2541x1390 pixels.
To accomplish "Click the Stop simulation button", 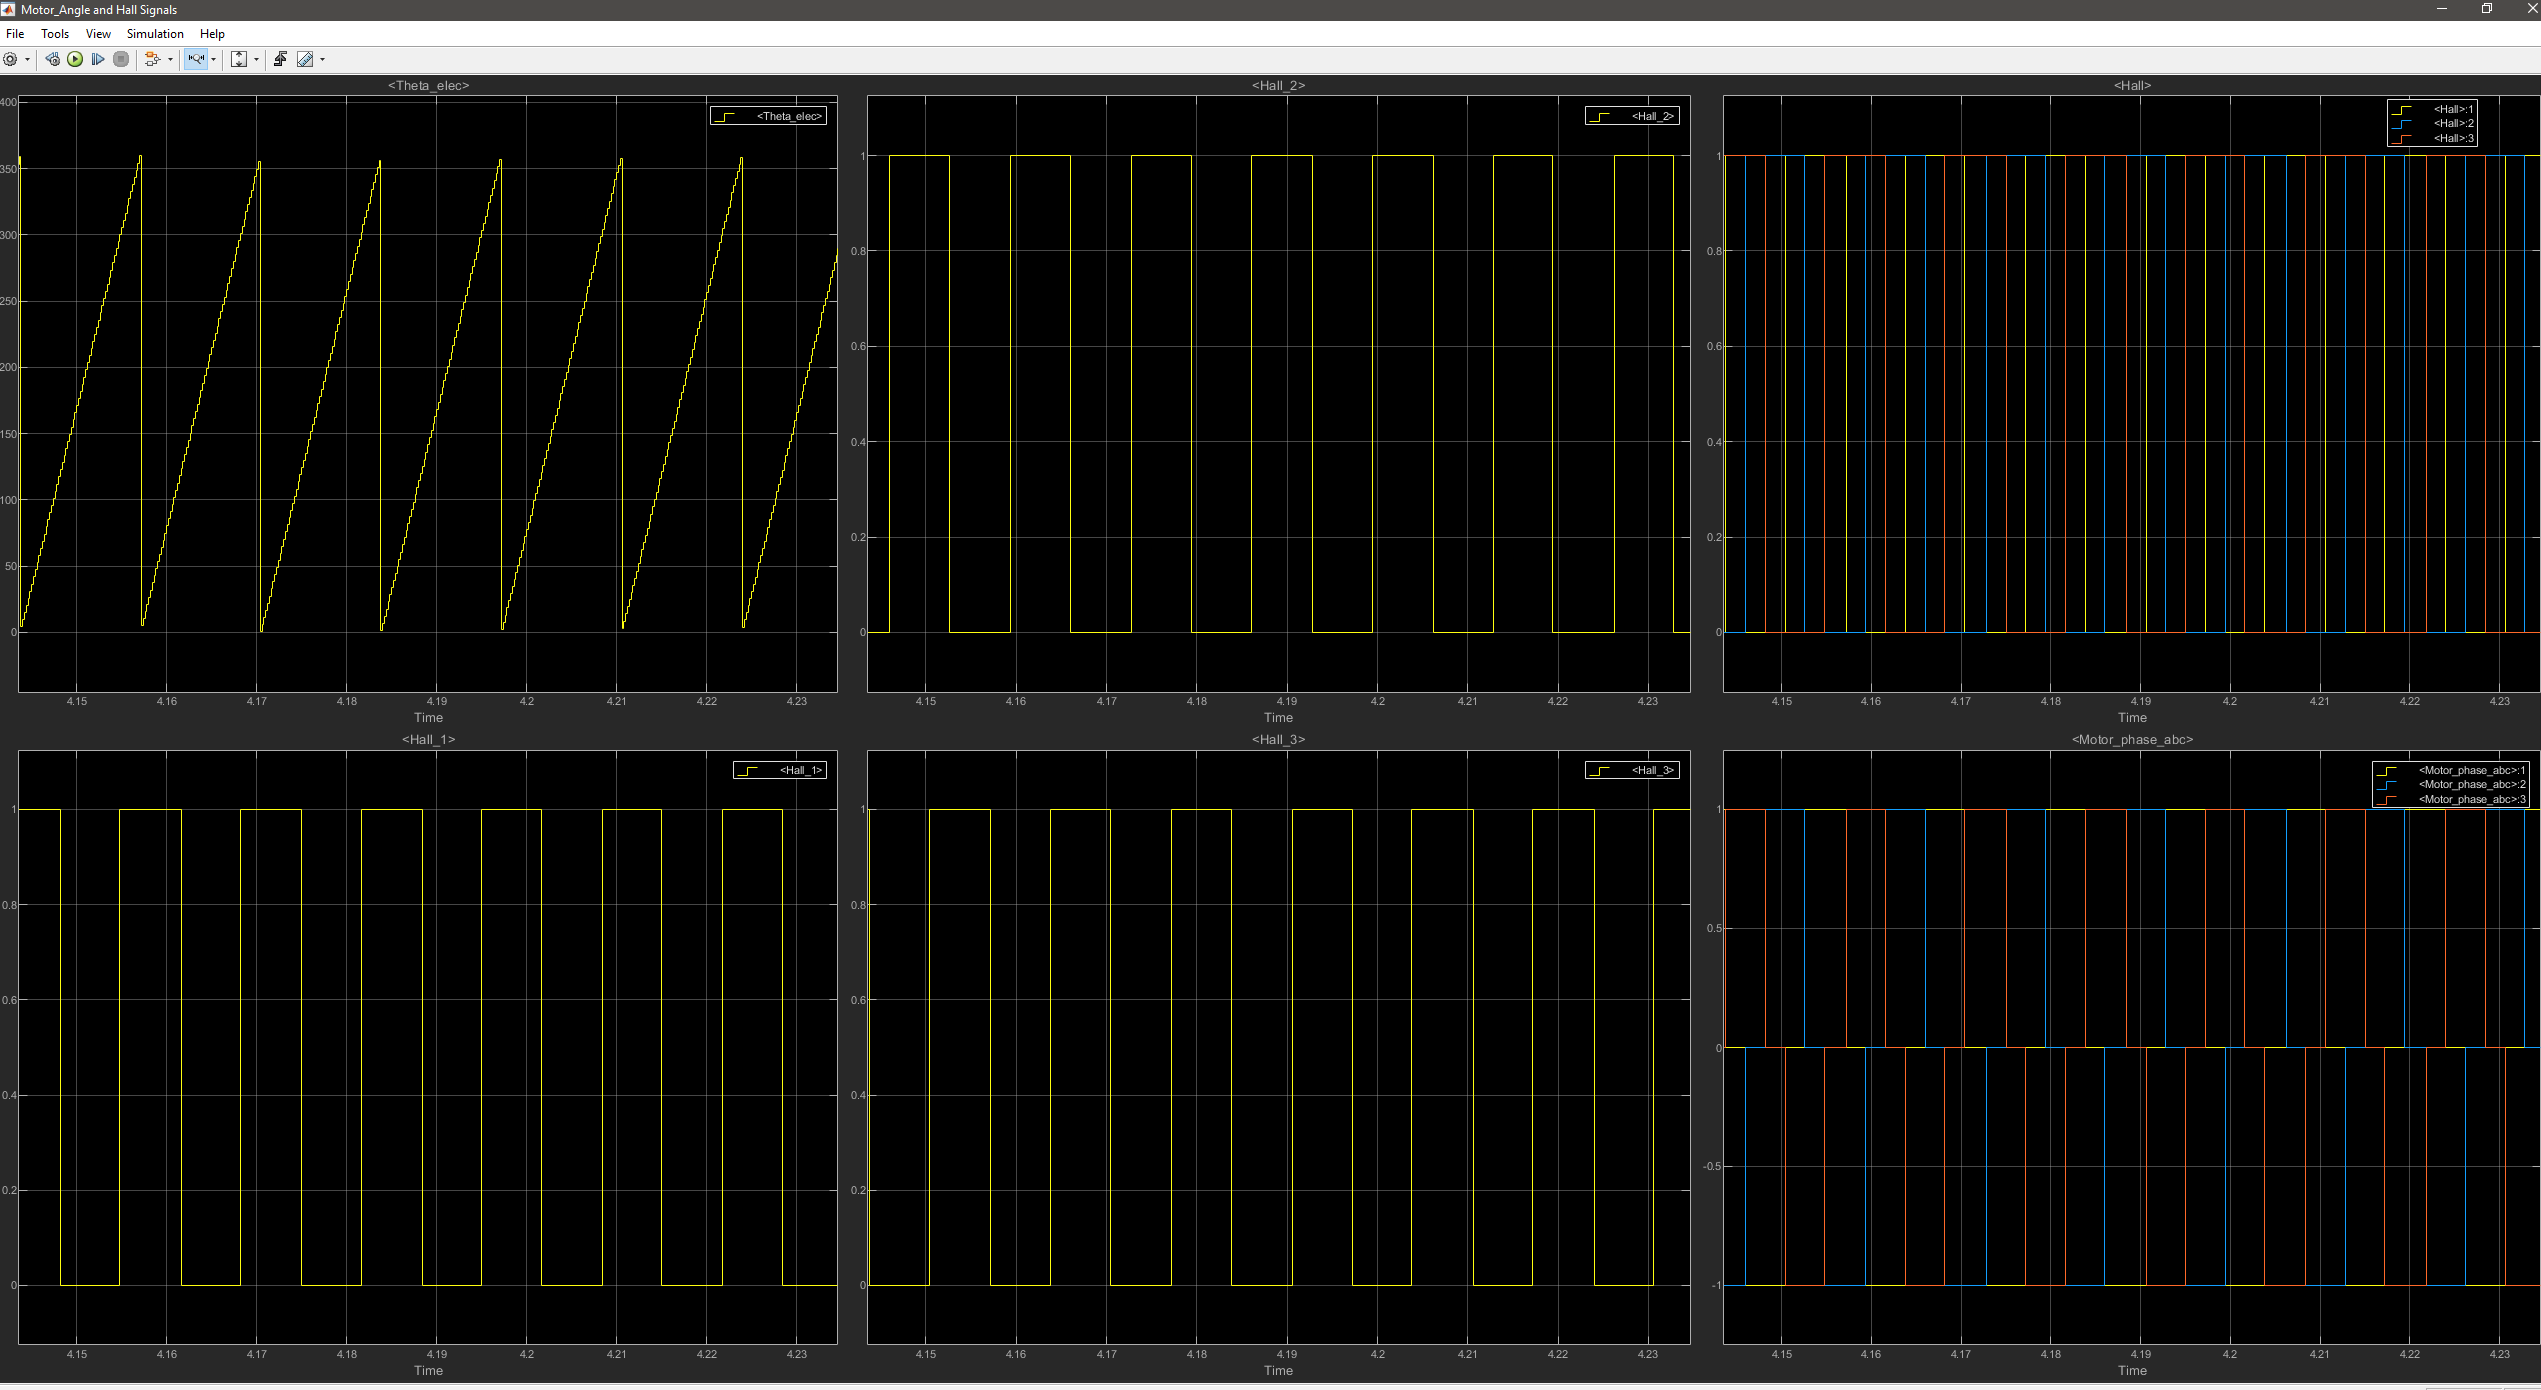I will point(121,60).
